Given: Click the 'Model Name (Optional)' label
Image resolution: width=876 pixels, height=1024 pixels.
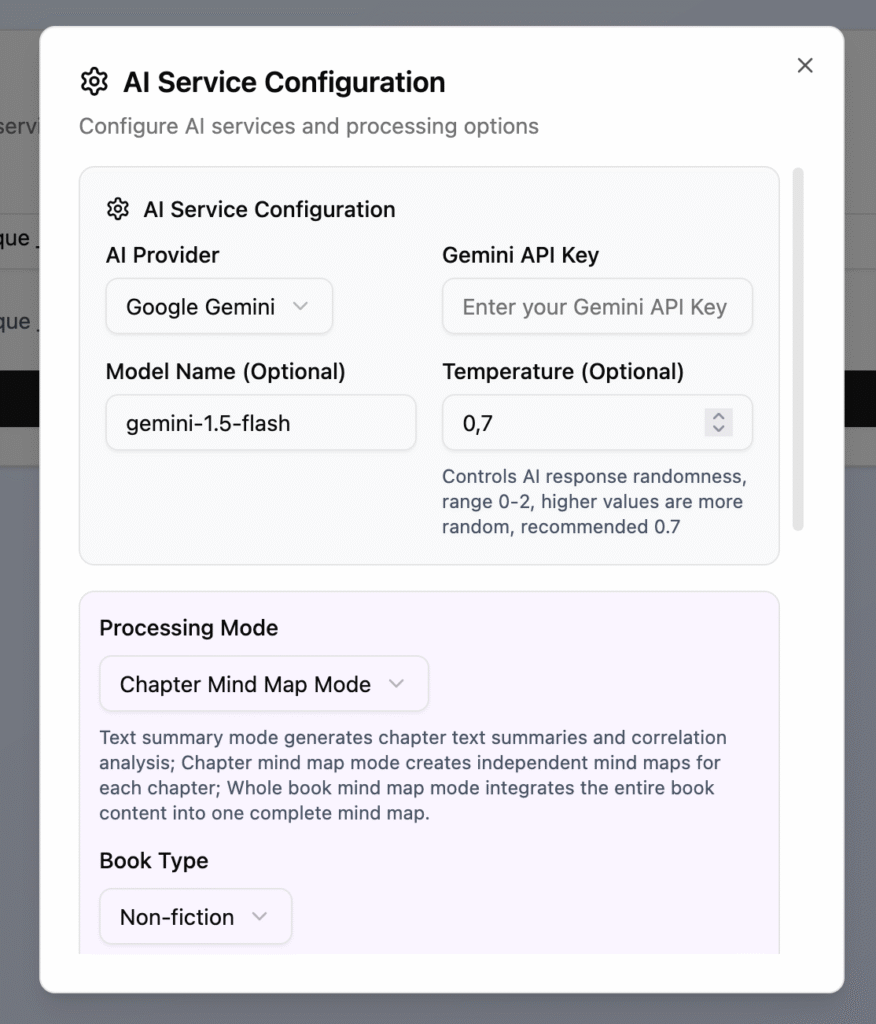Looking at the screenshot, I should (225, 371).
